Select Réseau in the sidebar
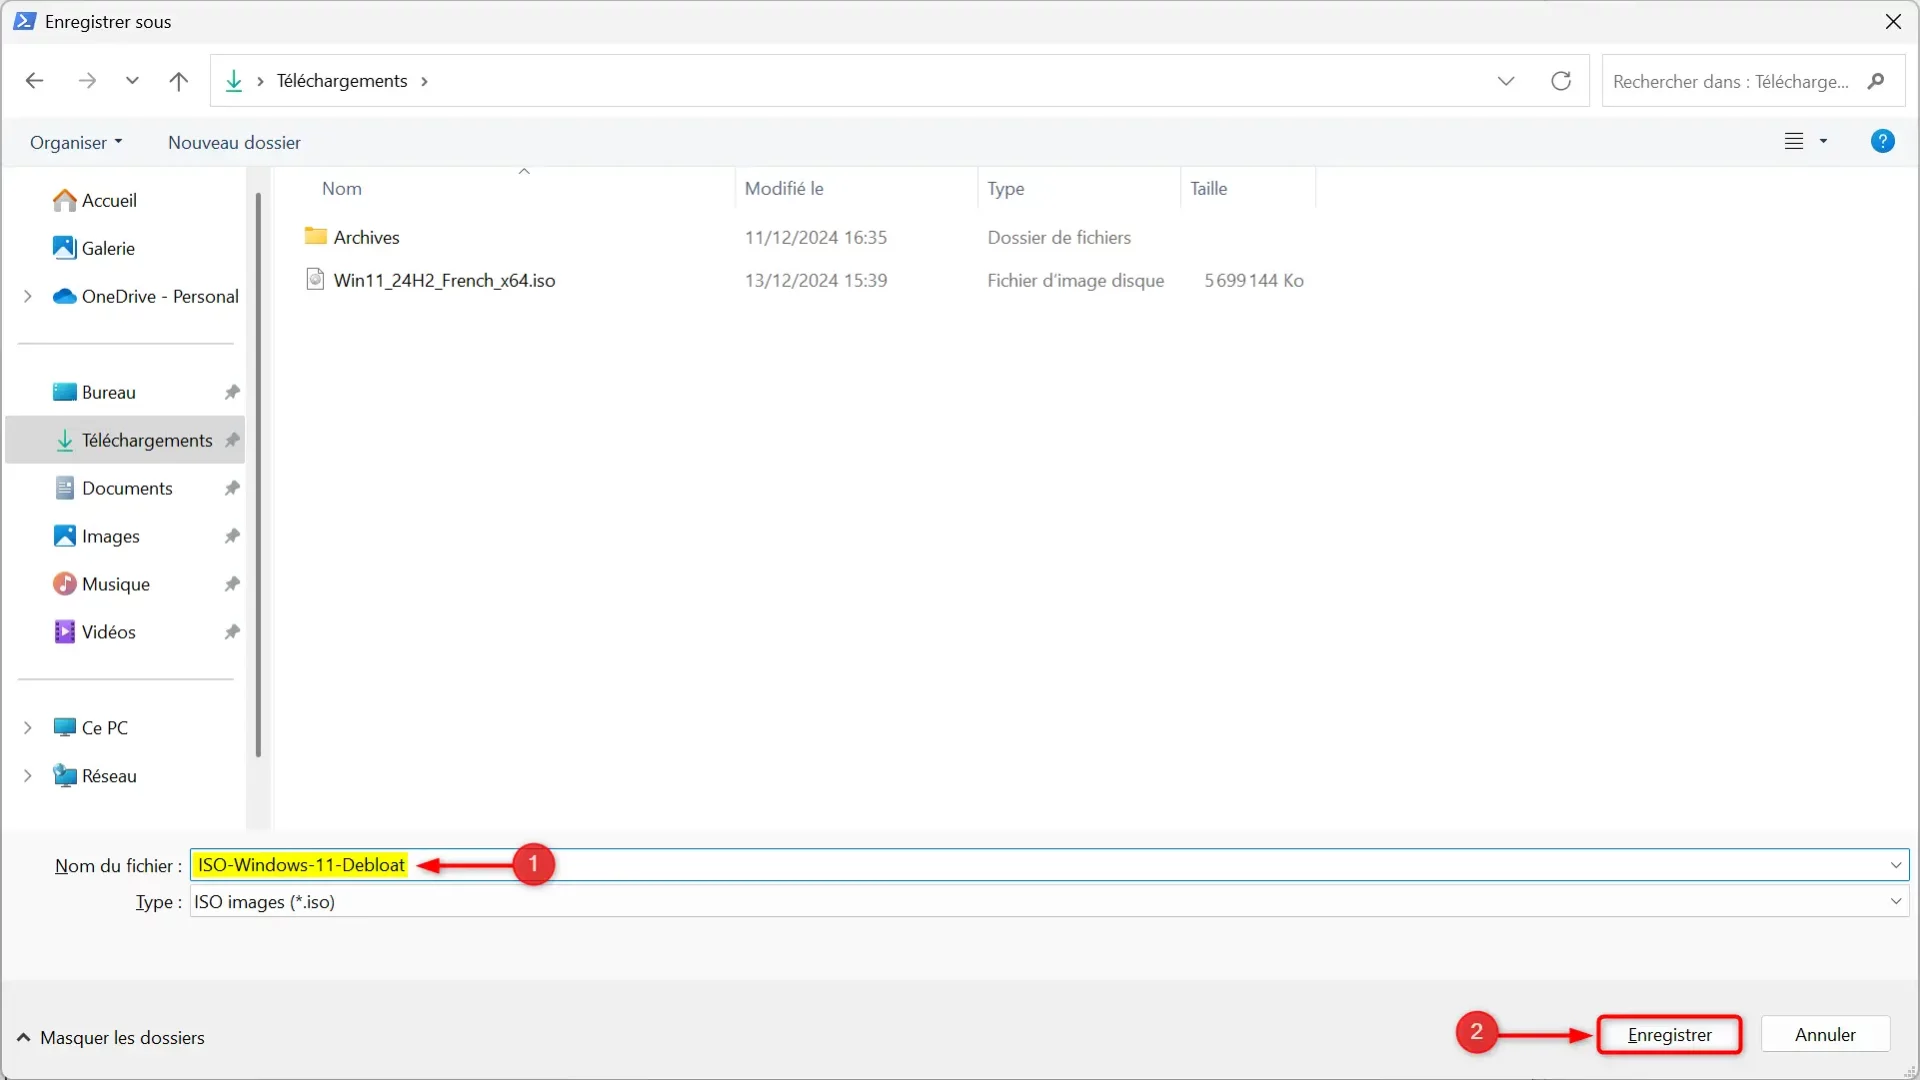The width and height of the screenshot is (1920, 1080). (108, 776)
